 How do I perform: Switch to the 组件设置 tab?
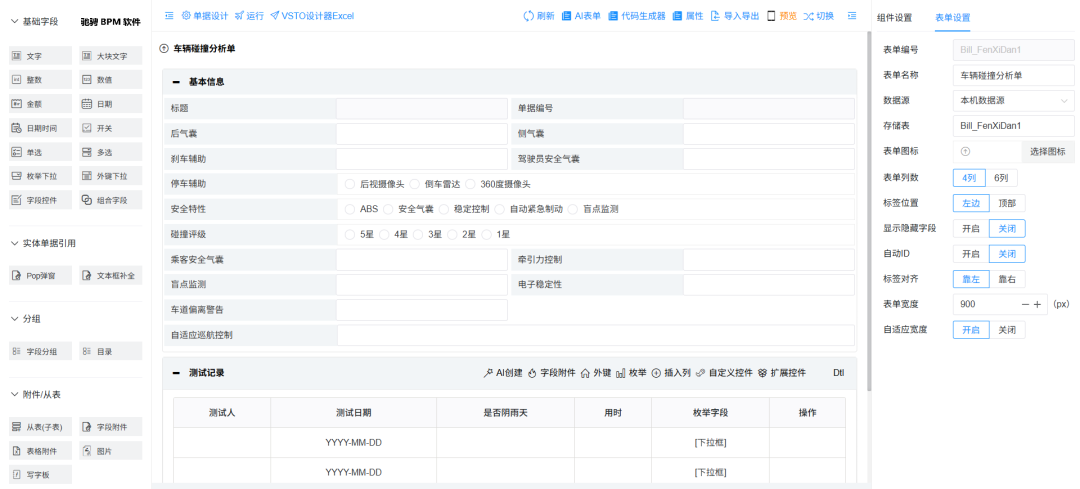tap(895, 18)
